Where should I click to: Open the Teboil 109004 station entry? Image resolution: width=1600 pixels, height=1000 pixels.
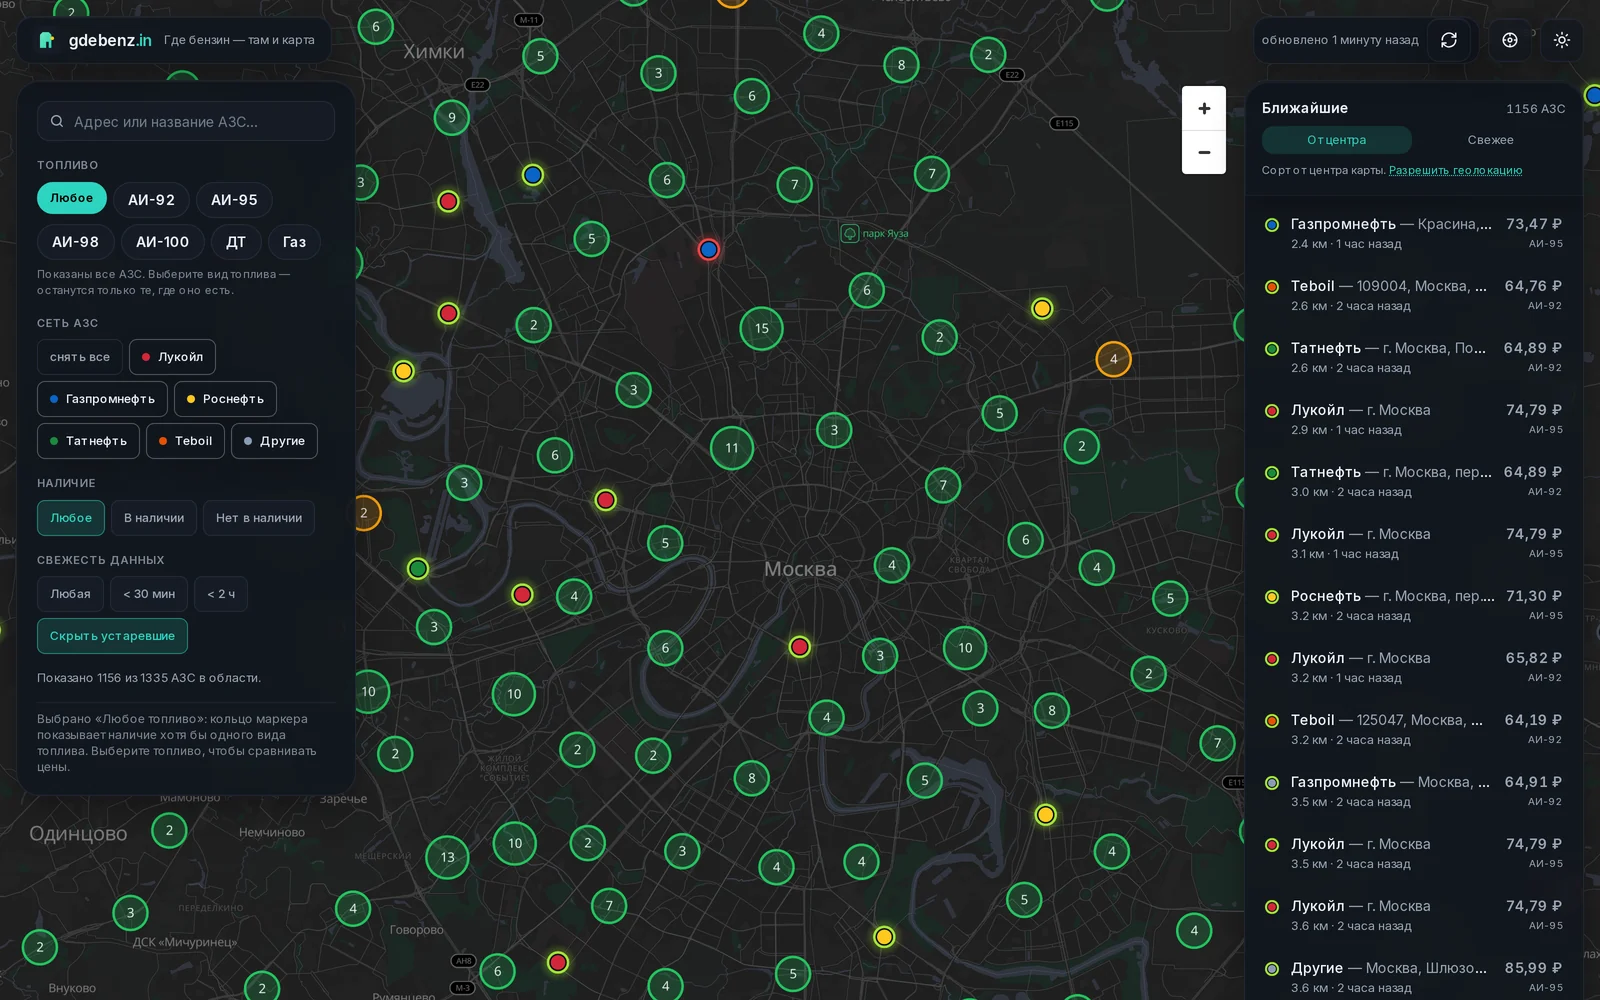click(x=1414, y=295)
